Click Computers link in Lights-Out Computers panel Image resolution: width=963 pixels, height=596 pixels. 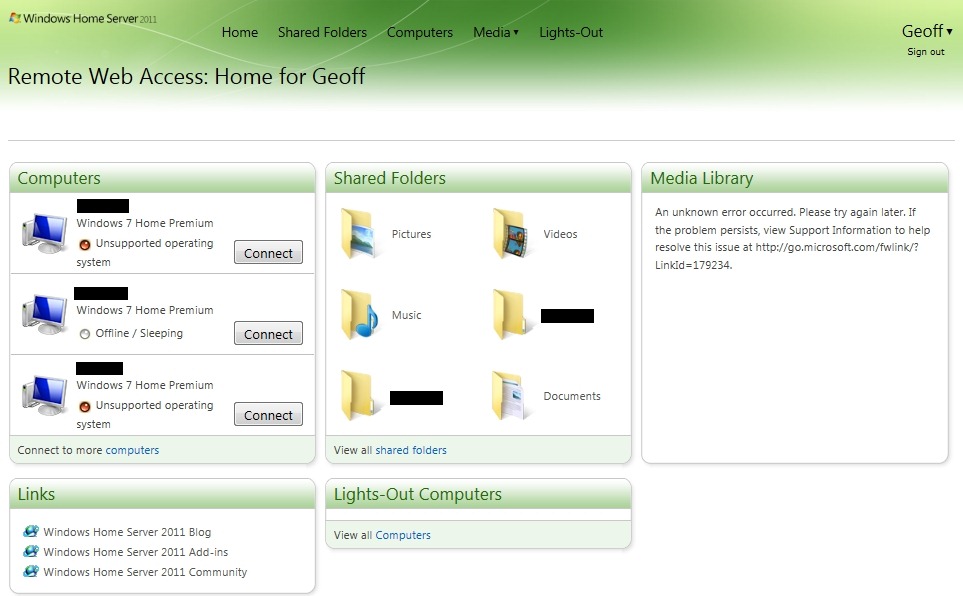[x=403, y=535]
